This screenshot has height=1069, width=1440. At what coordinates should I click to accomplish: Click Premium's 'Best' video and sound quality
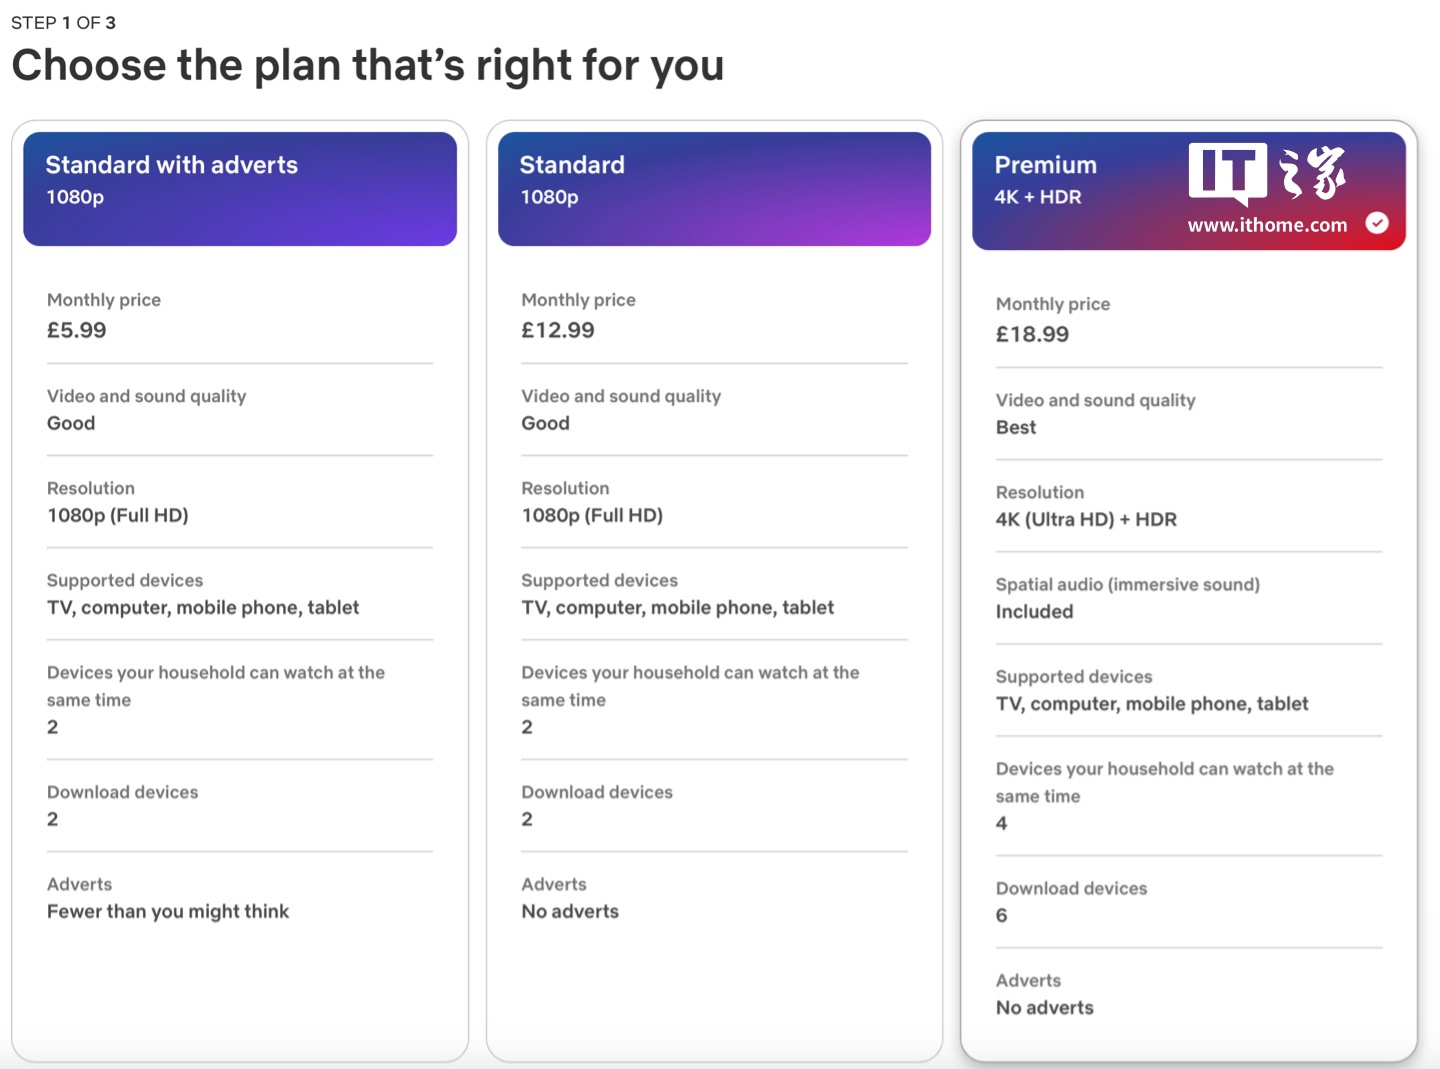[1016, 427]
